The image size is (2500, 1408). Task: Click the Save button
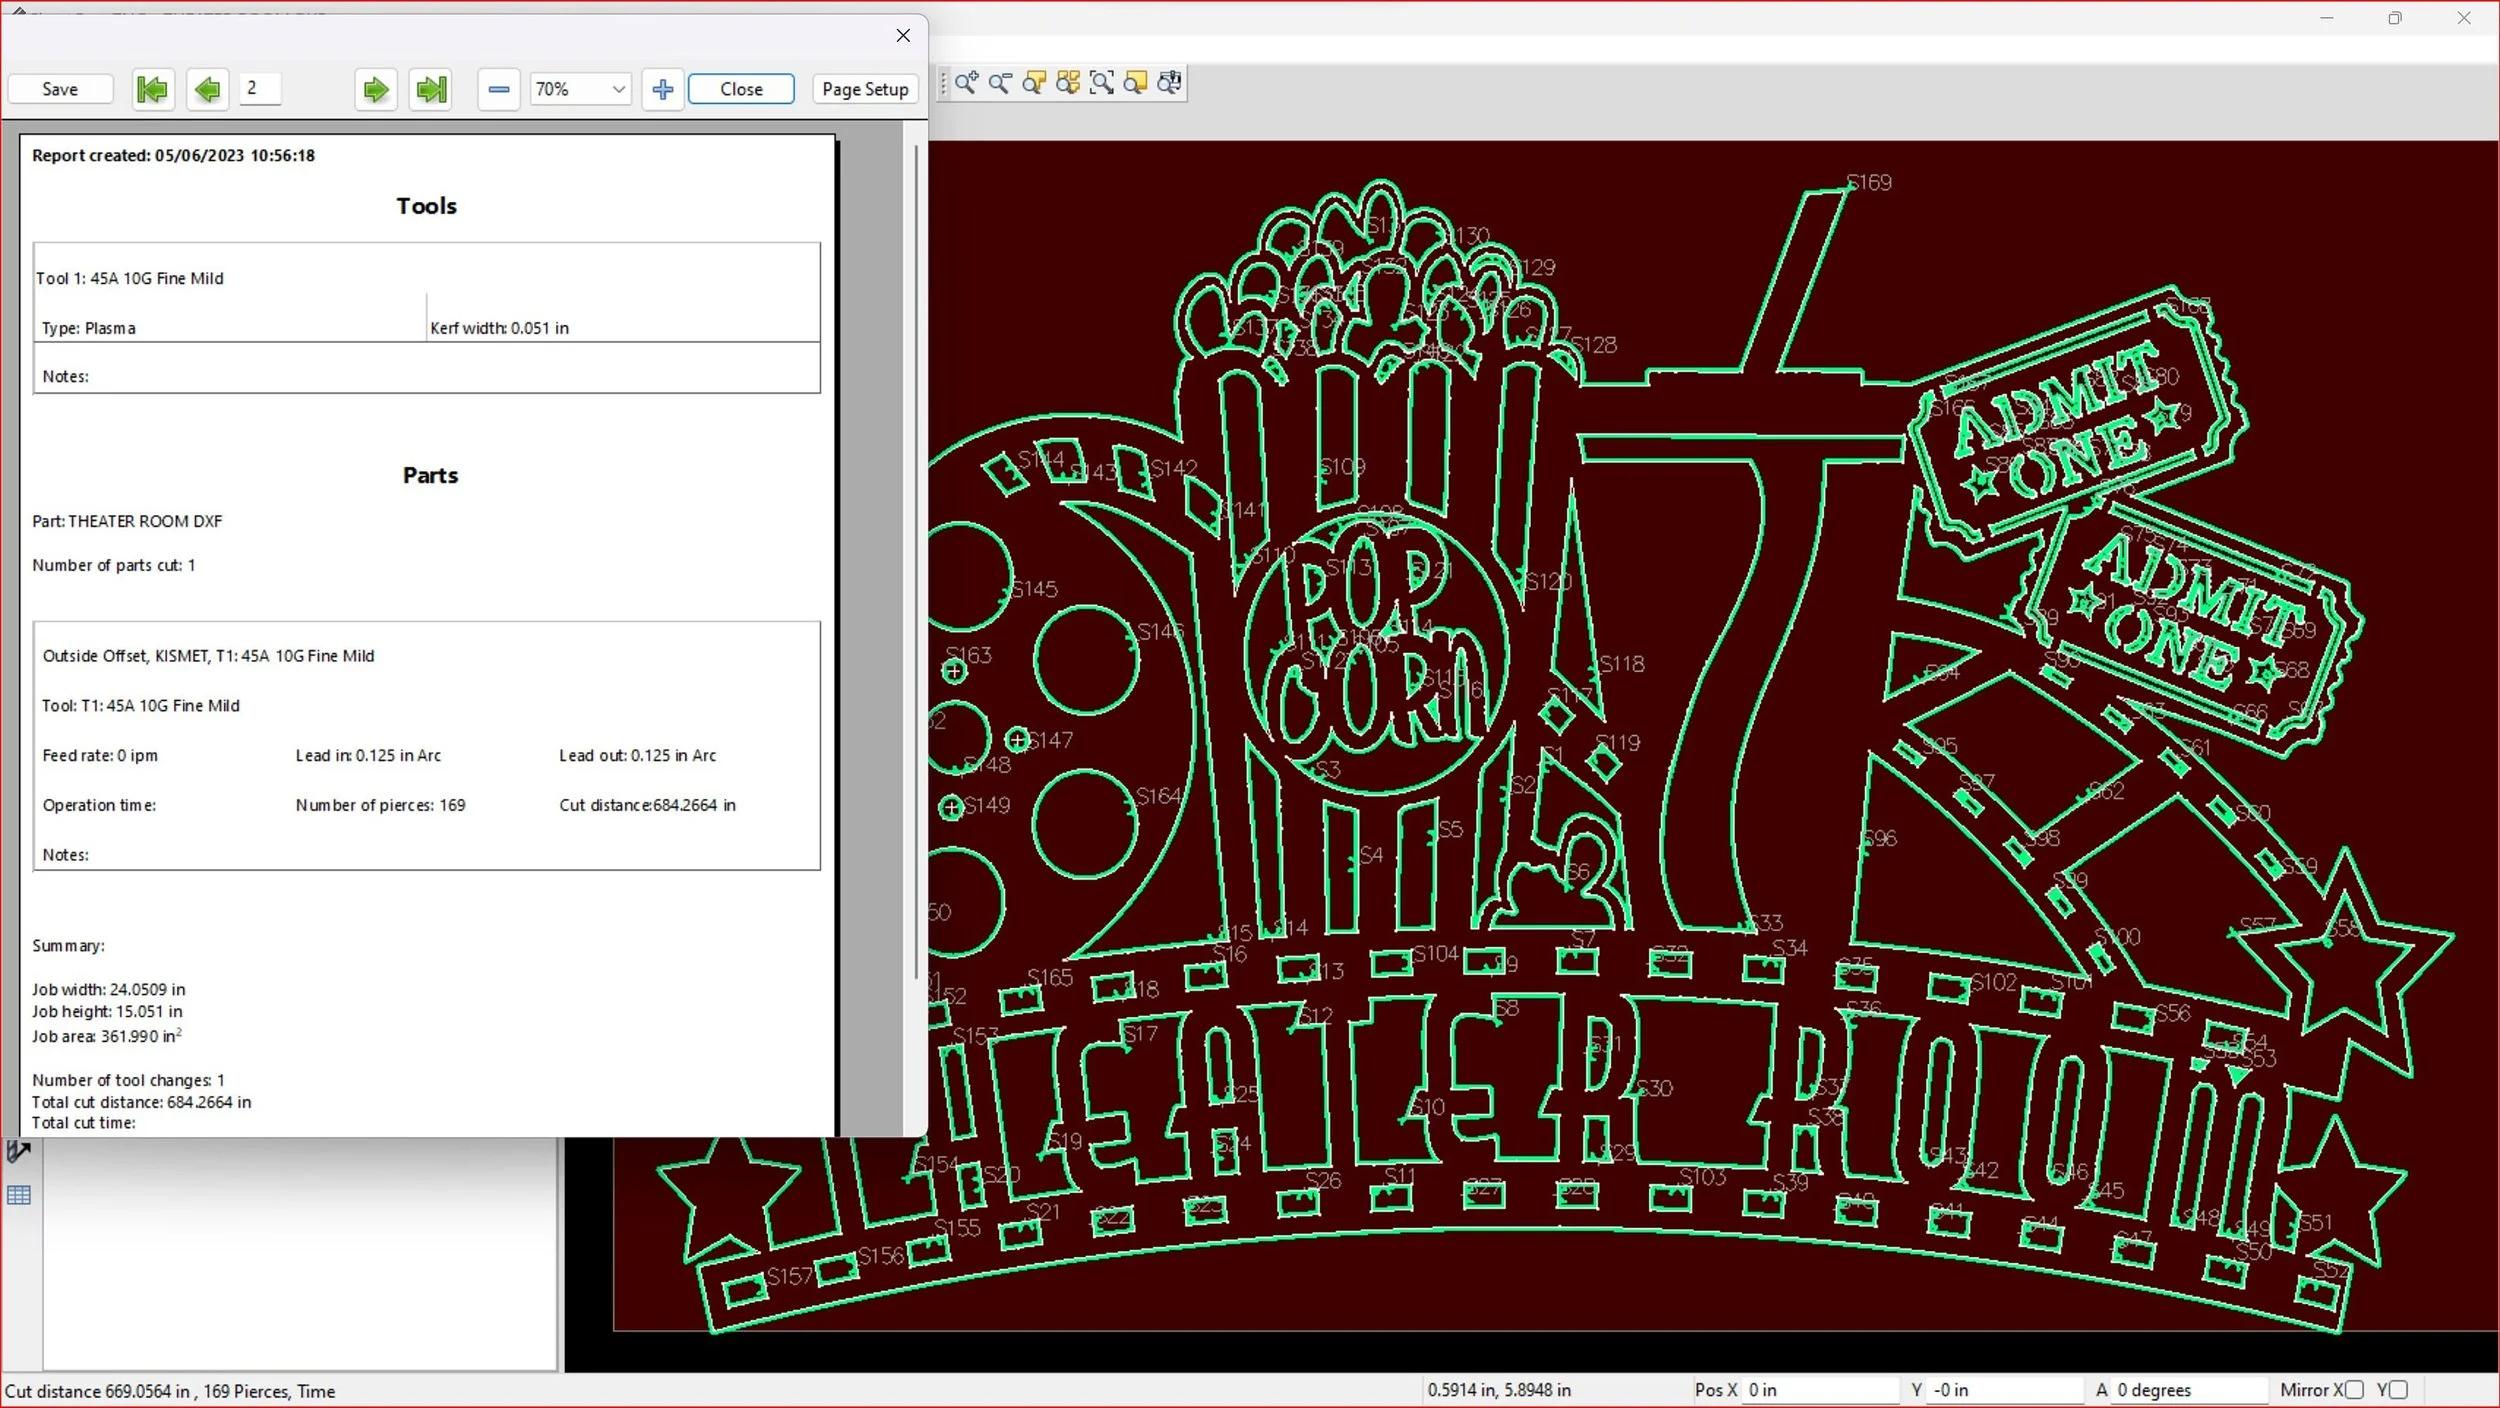[60, 90]
